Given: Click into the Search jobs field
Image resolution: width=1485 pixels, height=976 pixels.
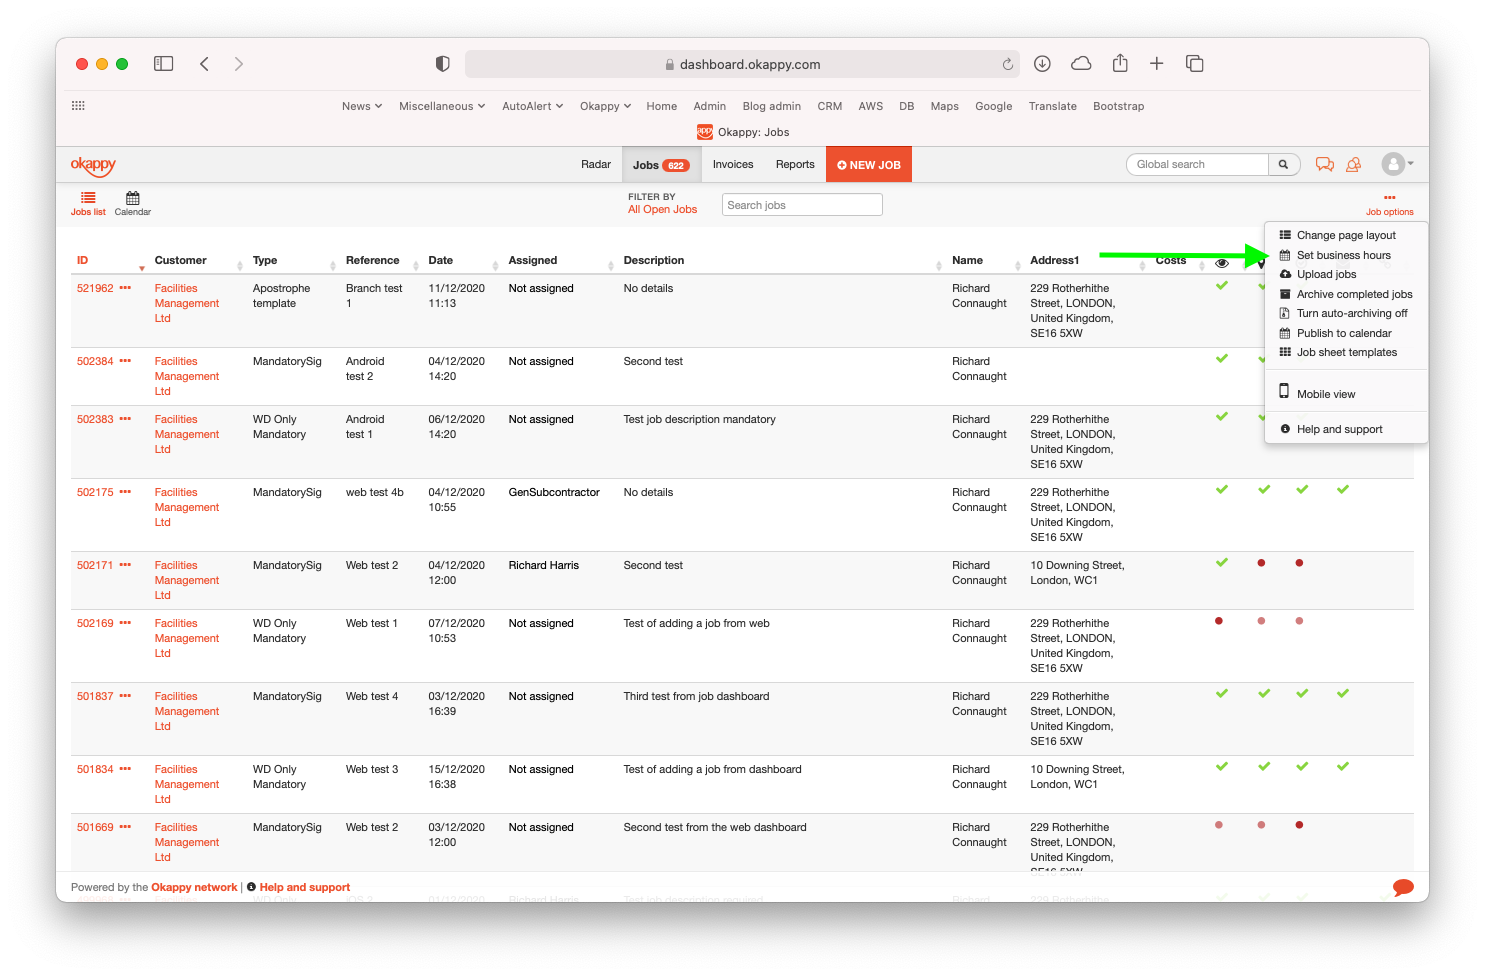Looking at the screenshot, I should (x=802, y=205).
